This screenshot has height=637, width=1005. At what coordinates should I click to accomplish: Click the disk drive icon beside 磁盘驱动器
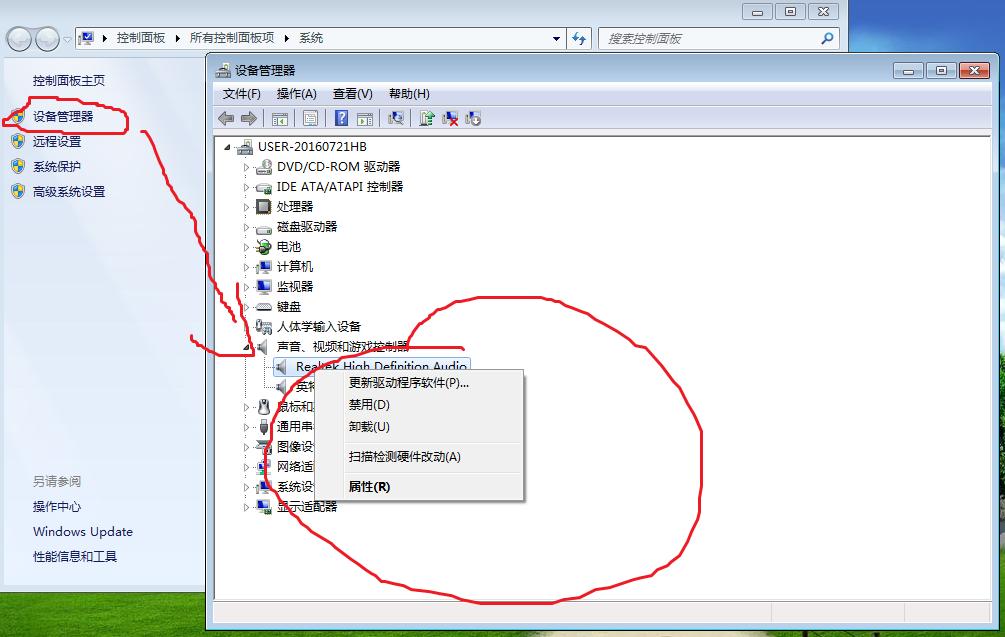coord(263,228)
